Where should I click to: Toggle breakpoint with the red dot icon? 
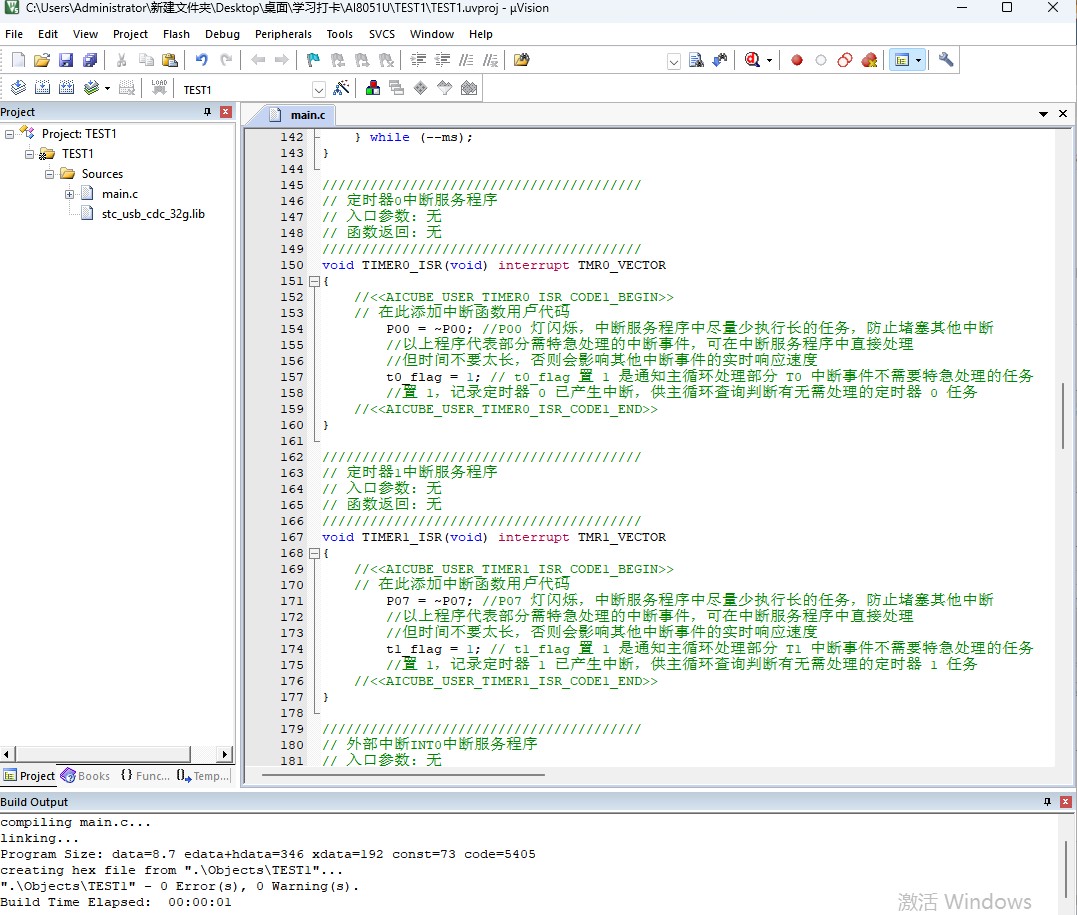pyautogui.click(x=797, y=60)
